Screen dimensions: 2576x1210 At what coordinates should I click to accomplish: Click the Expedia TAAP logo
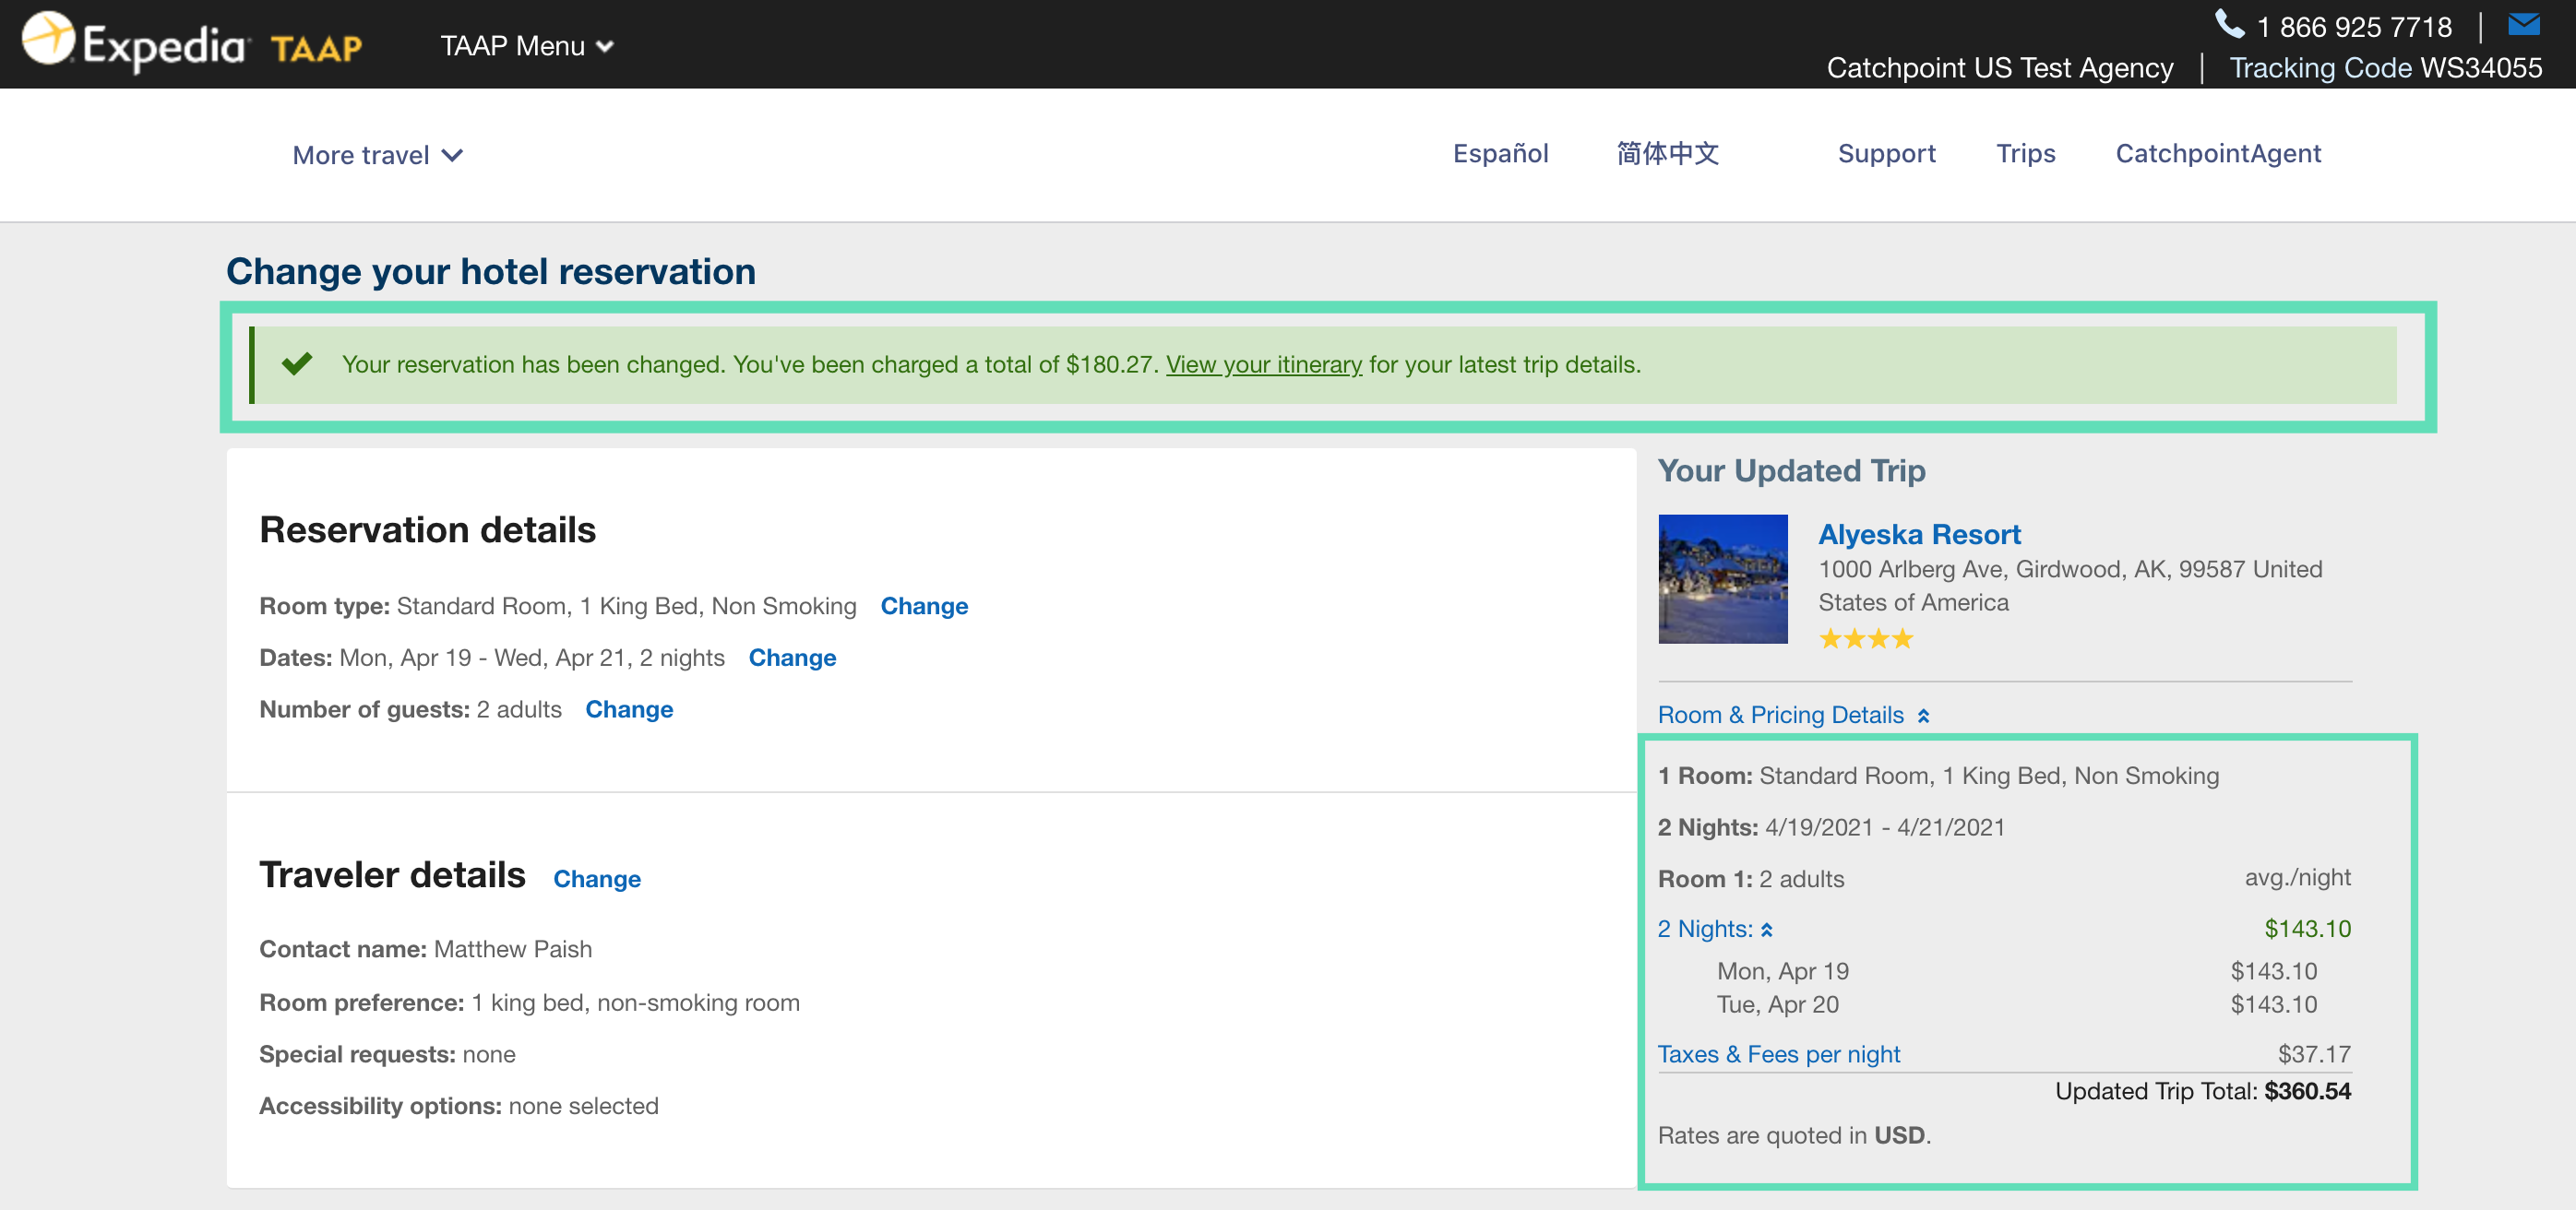point(192,43)
